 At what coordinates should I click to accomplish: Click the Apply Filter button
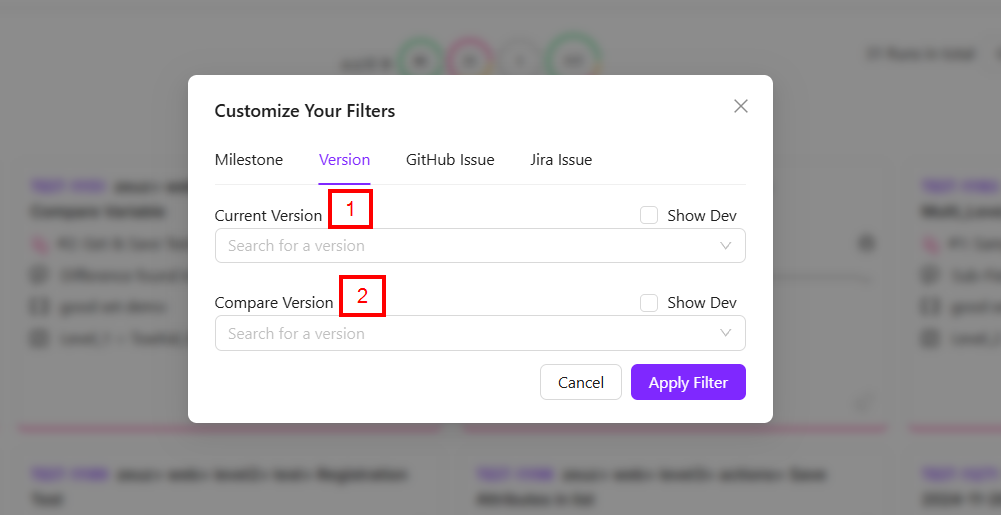[688, 382]
